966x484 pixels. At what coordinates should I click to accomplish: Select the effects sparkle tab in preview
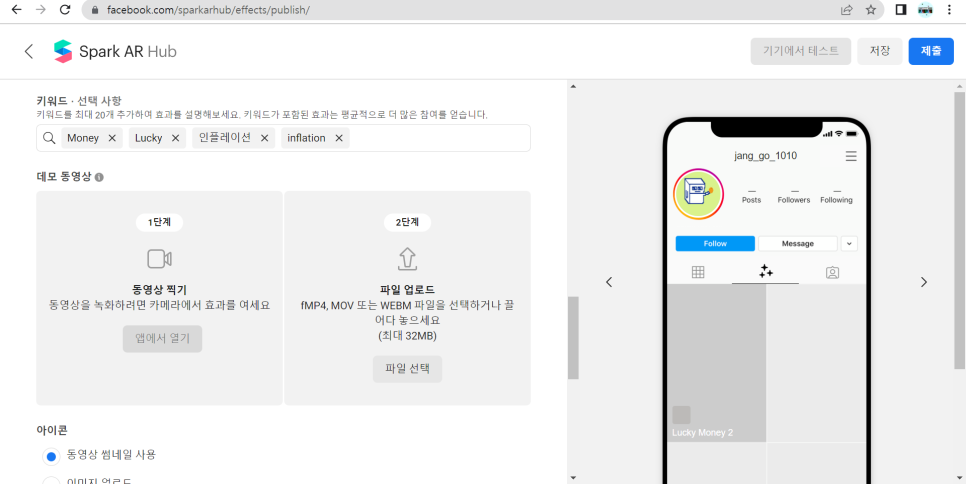click(766, 272)
